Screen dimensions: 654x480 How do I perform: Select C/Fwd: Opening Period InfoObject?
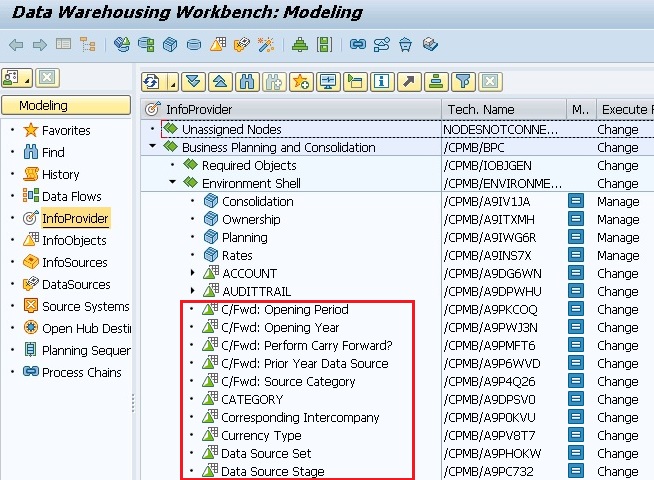[284, 309]
